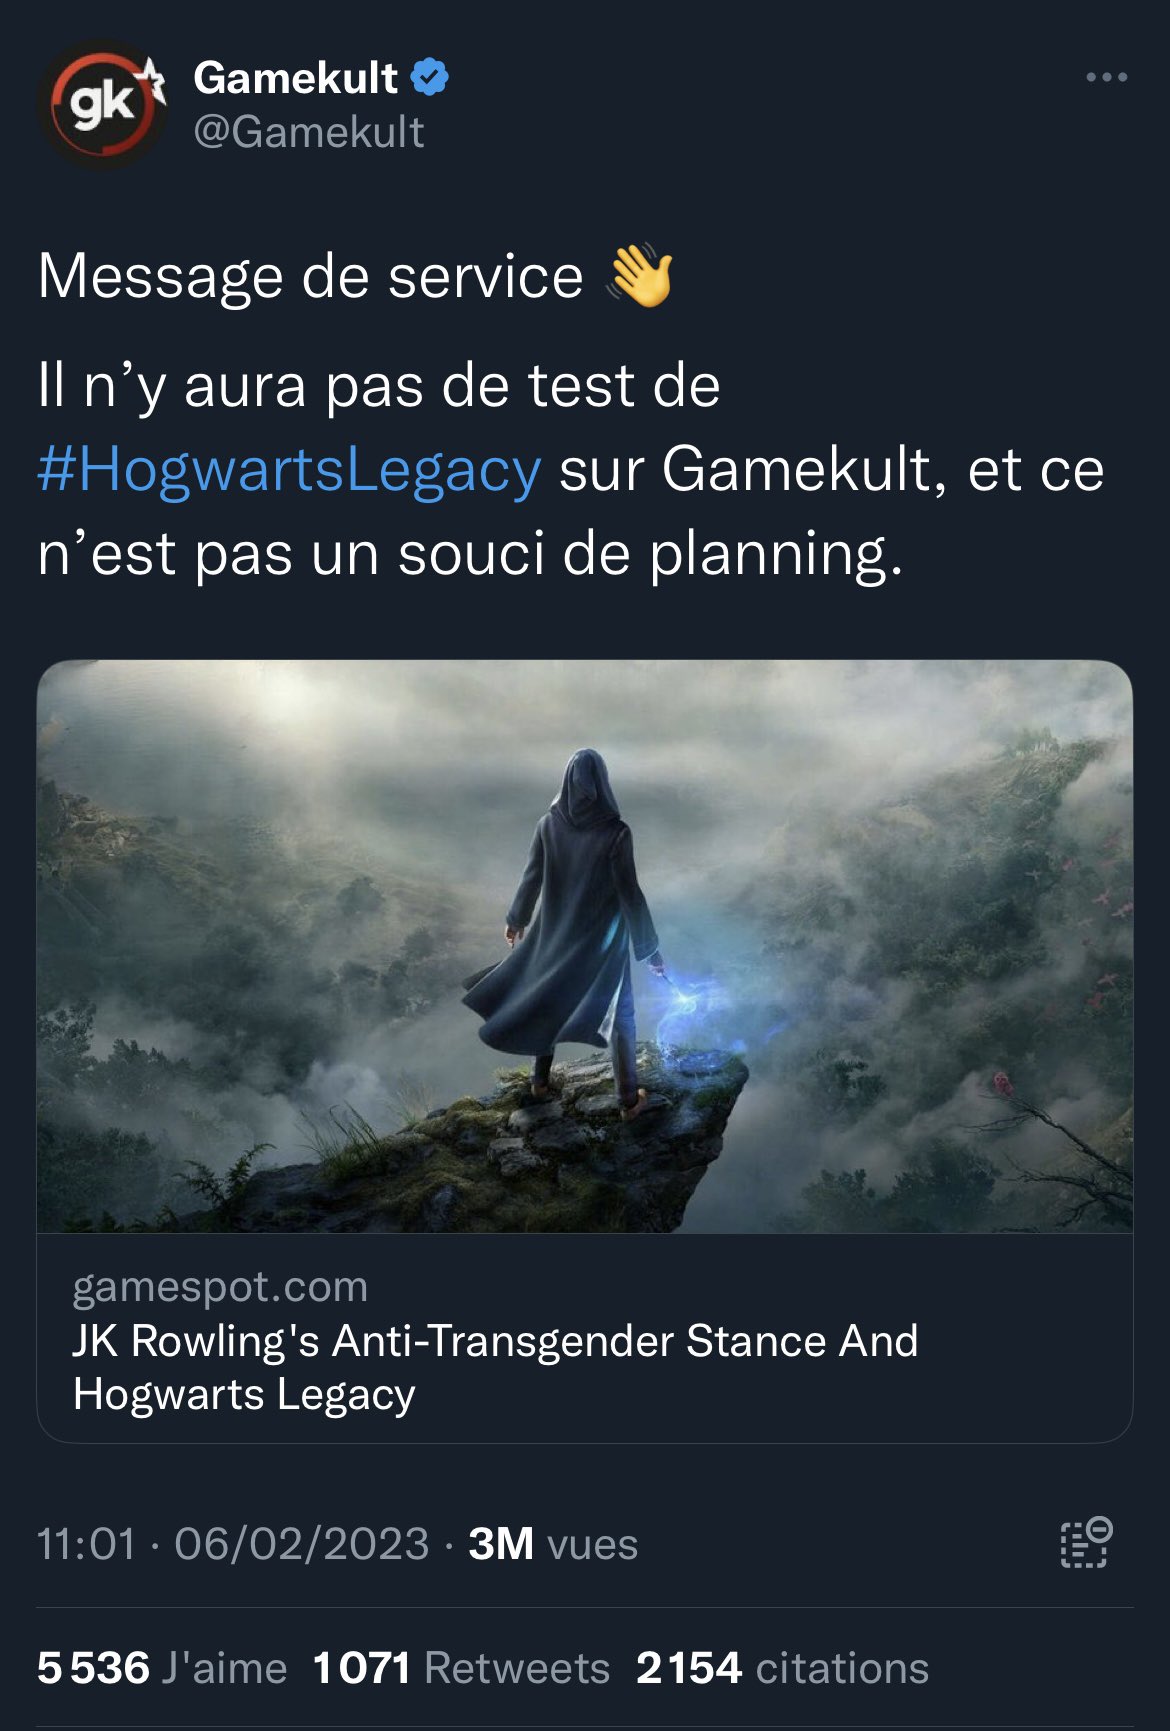Tap the blue verified badge

pyautogui.click(x=430, y=78)
